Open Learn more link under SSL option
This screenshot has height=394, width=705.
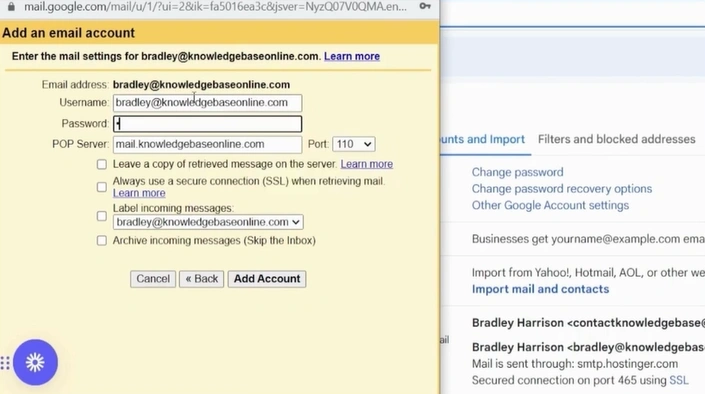point(139,193)
